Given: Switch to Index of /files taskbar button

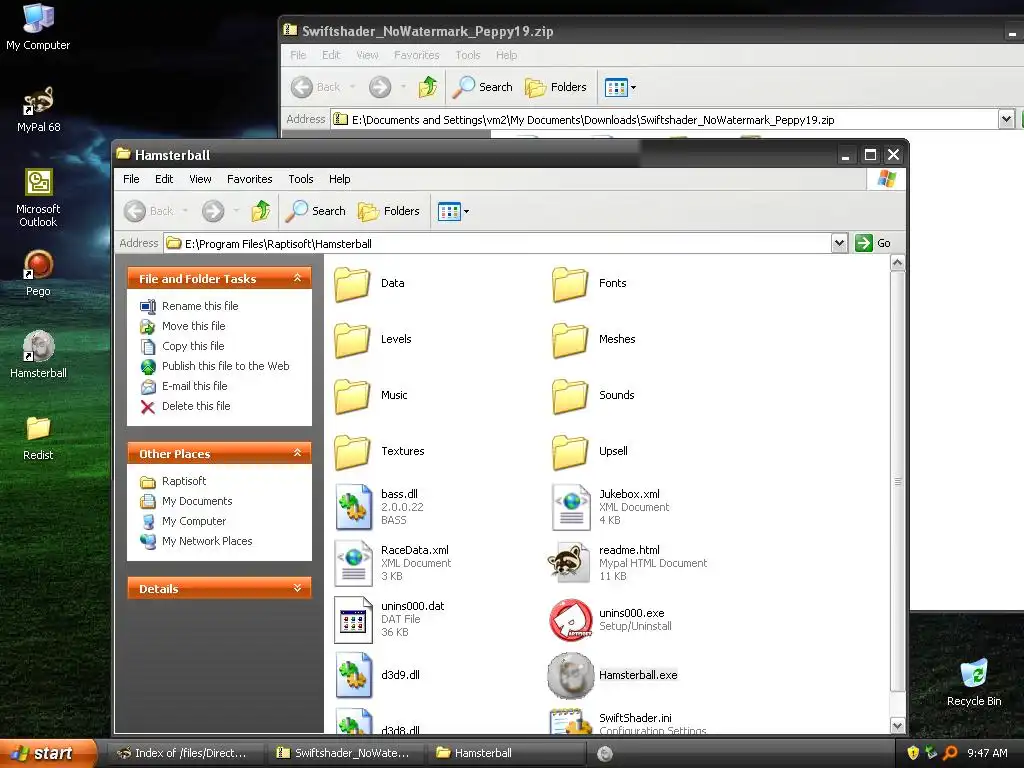Looking at the screenshot, I should 183,753.
